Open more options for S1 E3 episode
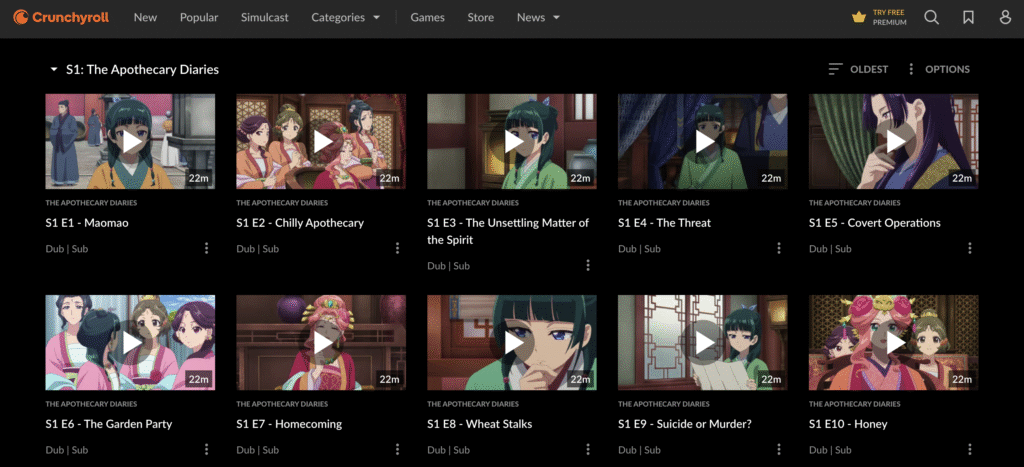The height and width of the screenshot is (467, 1024). pyautogui.click(x=588, y=265)
